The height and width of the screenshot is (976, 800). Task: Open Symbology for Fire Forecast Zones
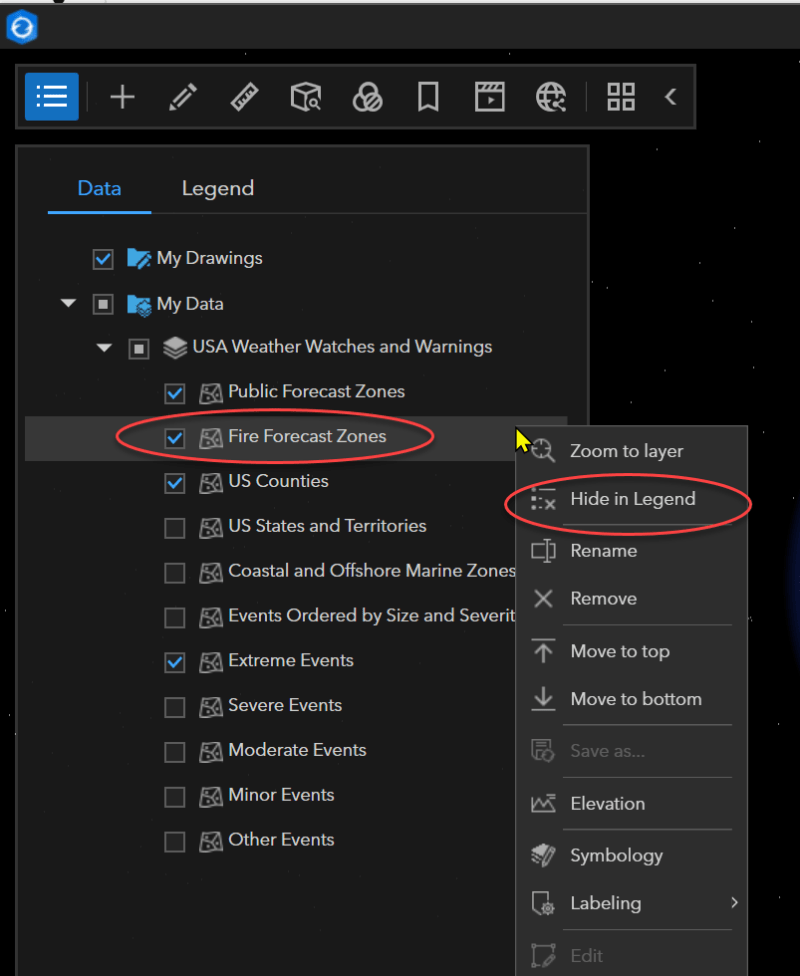[616, 855]
